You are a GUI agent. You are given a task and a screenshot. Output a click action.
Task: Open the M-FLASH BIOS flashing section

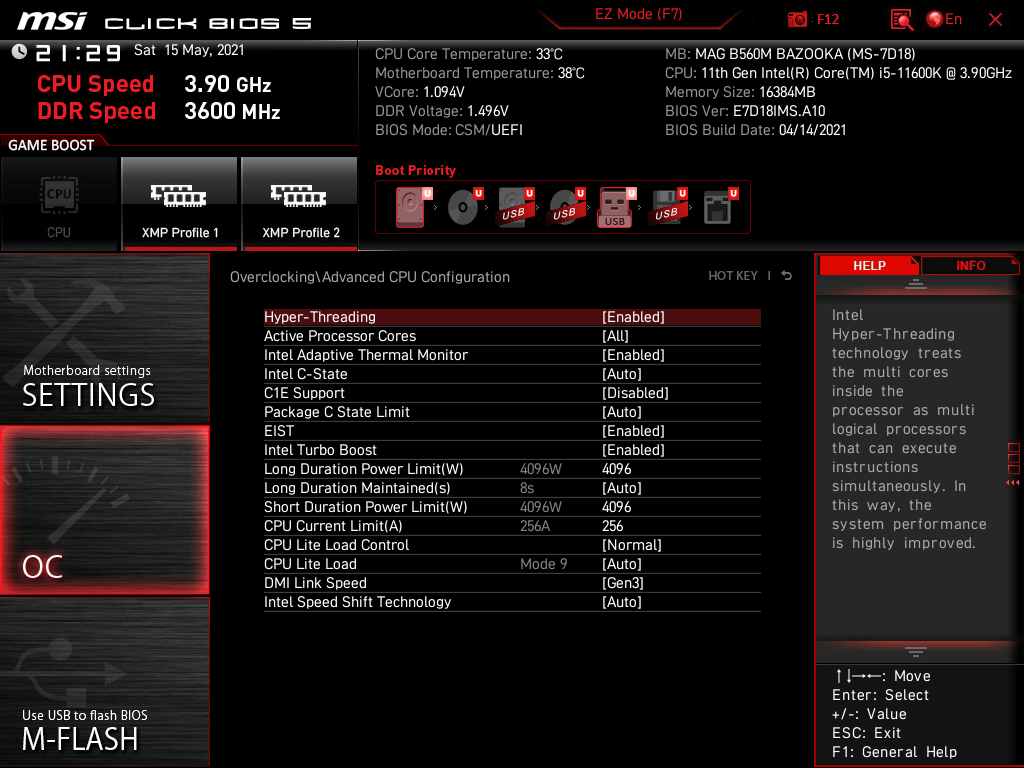104,682
